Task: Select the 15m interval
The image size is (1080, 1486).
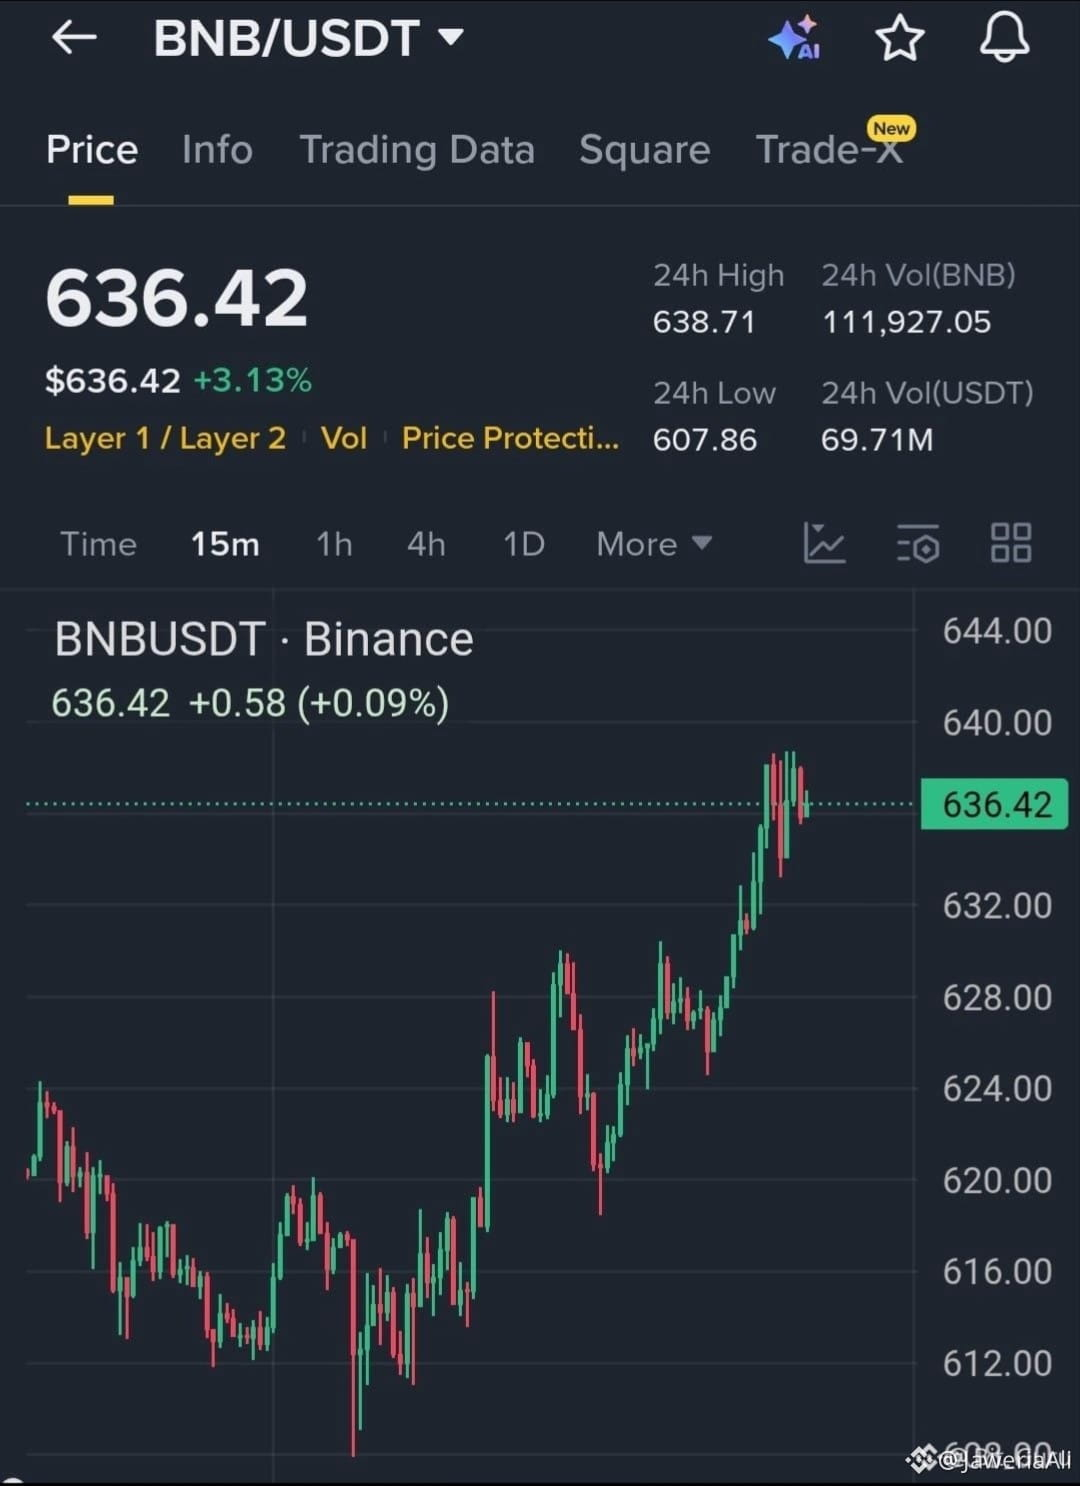Action: pos(225,544)
